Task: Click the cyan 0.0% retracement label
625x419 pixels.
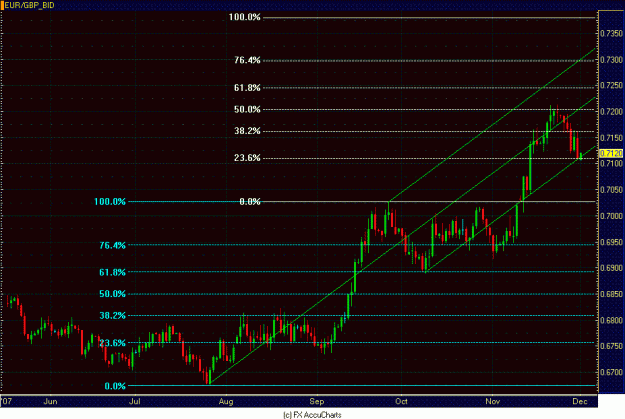Action: pyautogui.click(x=115, y=386)
